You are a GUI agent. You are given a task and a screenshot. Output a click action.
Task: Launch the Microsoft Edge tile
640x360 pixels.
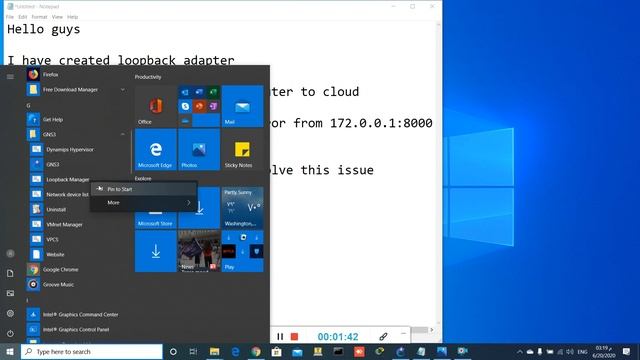pyautogui.click(x=156, y=149)
